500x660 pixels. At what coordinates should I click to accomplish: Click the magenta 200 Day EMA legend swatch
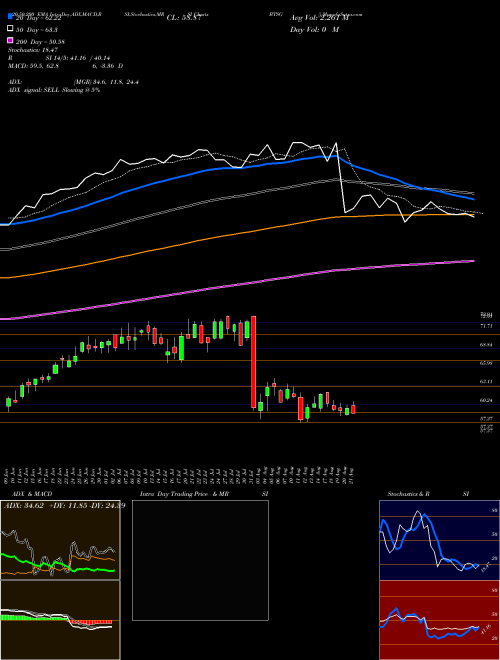pyautogui.click(x=11, y=40)
